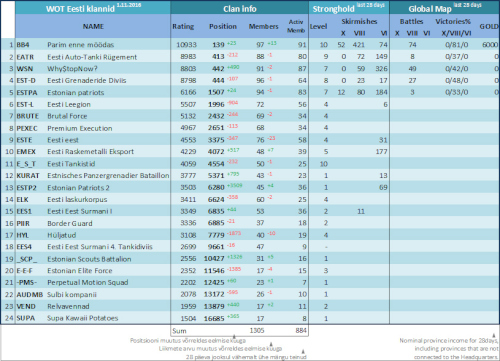Select the Victories% column header
500x361 pixels.
453,21
